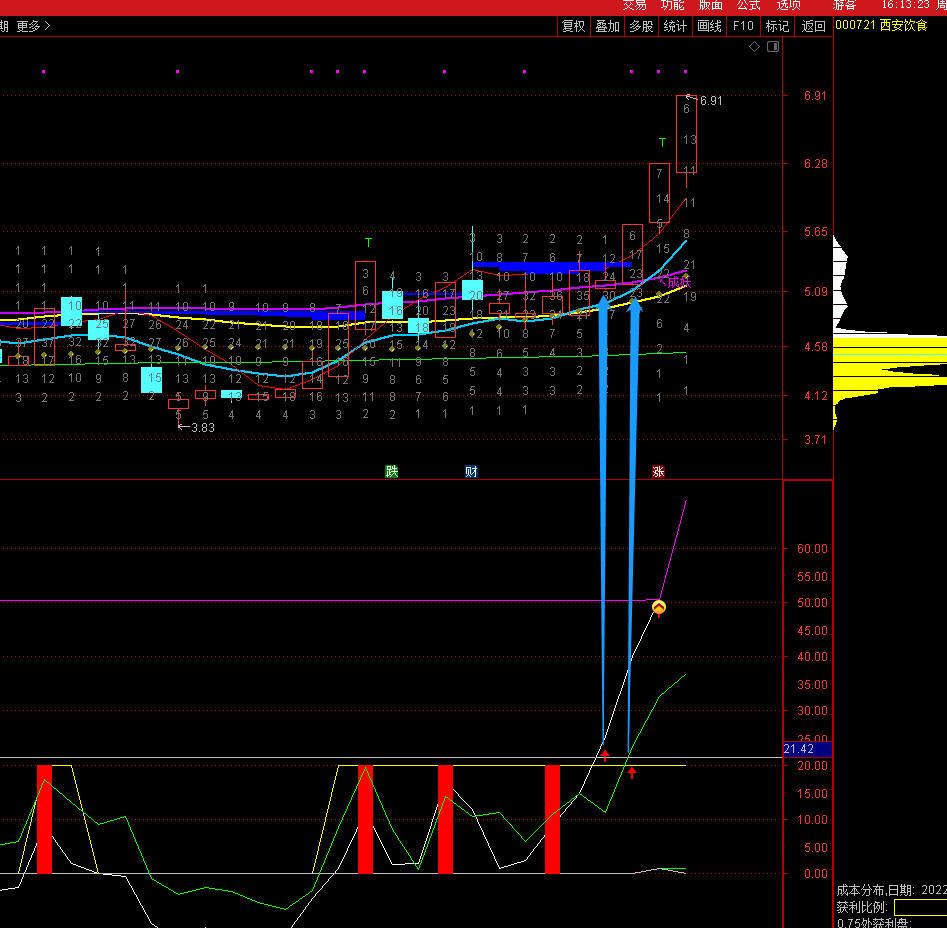Open the 功能 menu
Screen dimensions: 947x928
point(672,5)
